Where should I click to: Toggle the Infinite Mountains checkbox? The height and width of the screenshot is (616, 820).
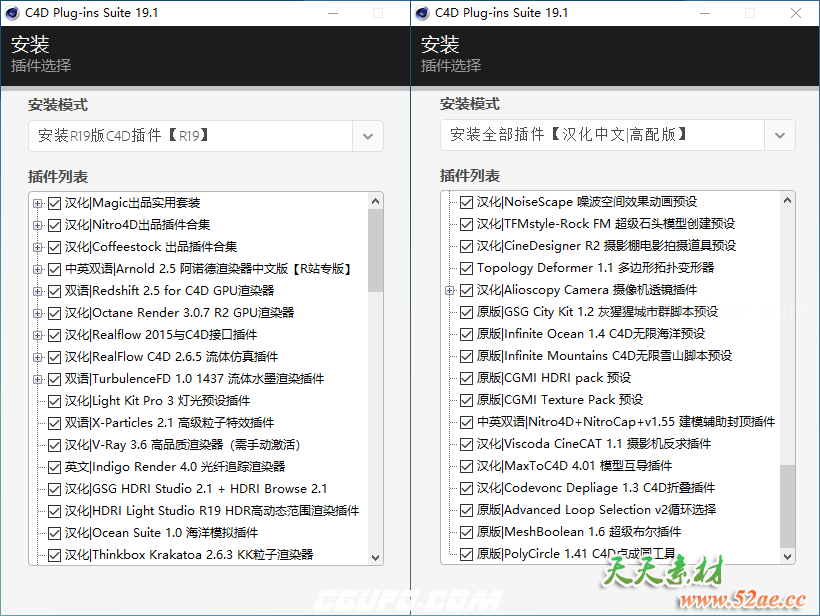pos(466,356)
